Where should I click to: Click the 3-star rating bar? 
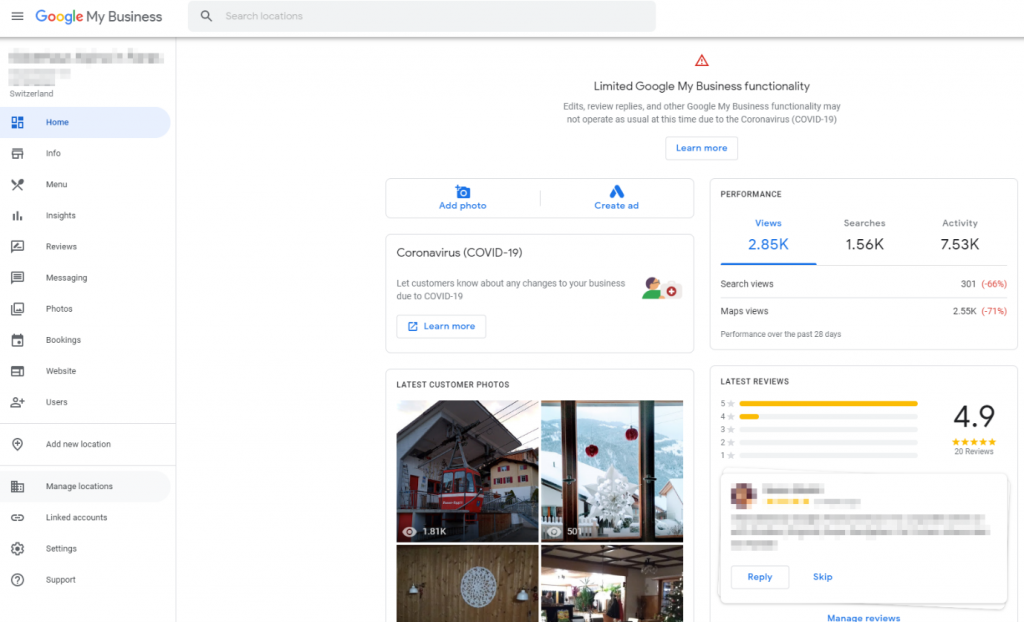pyautogui.click(x=828, y=430)
